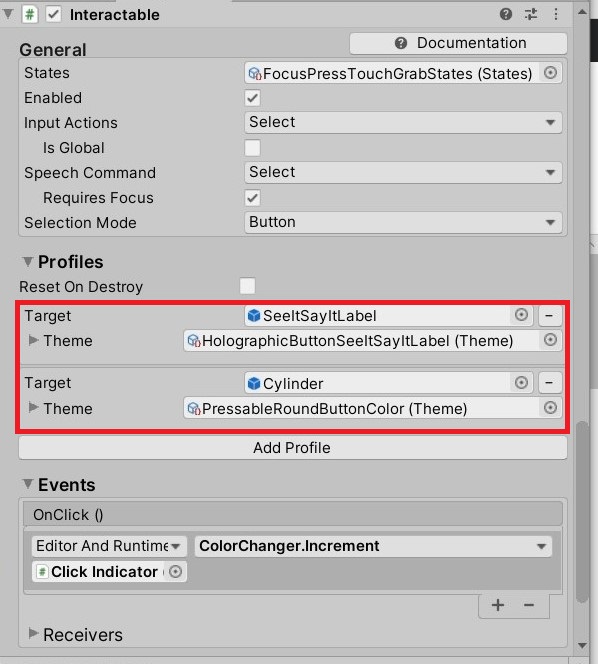Remove the SeeItSayItLabel profile
This screenshot has width=598, height=664.
[550, 316]
